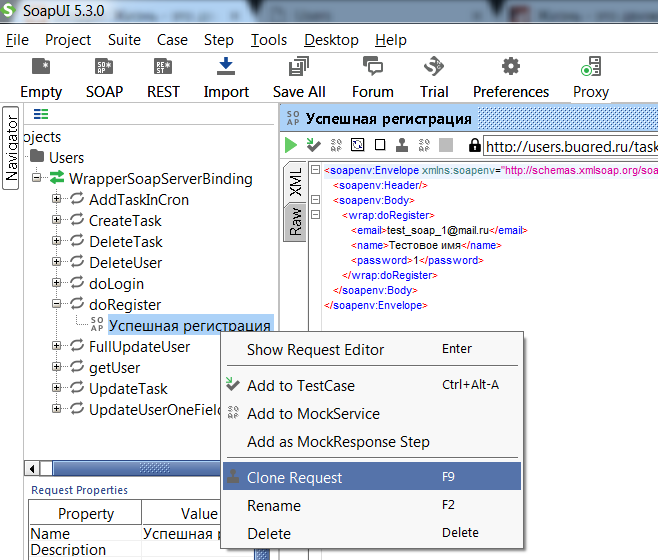Viewport: 658px width, 560px height.
Task: Open the Tools menu
Action: (x=269, y=40)
